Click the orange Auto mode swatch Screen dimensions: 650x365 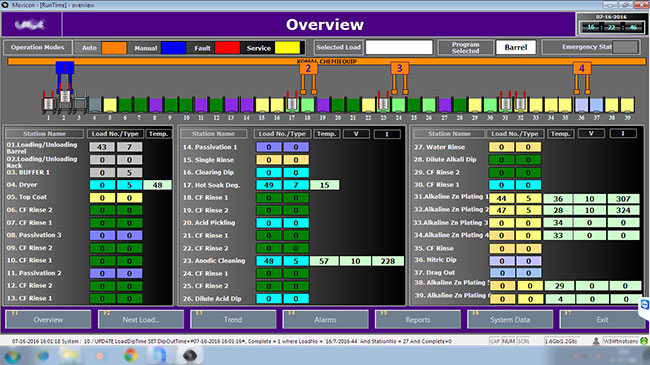pos(114,48)
